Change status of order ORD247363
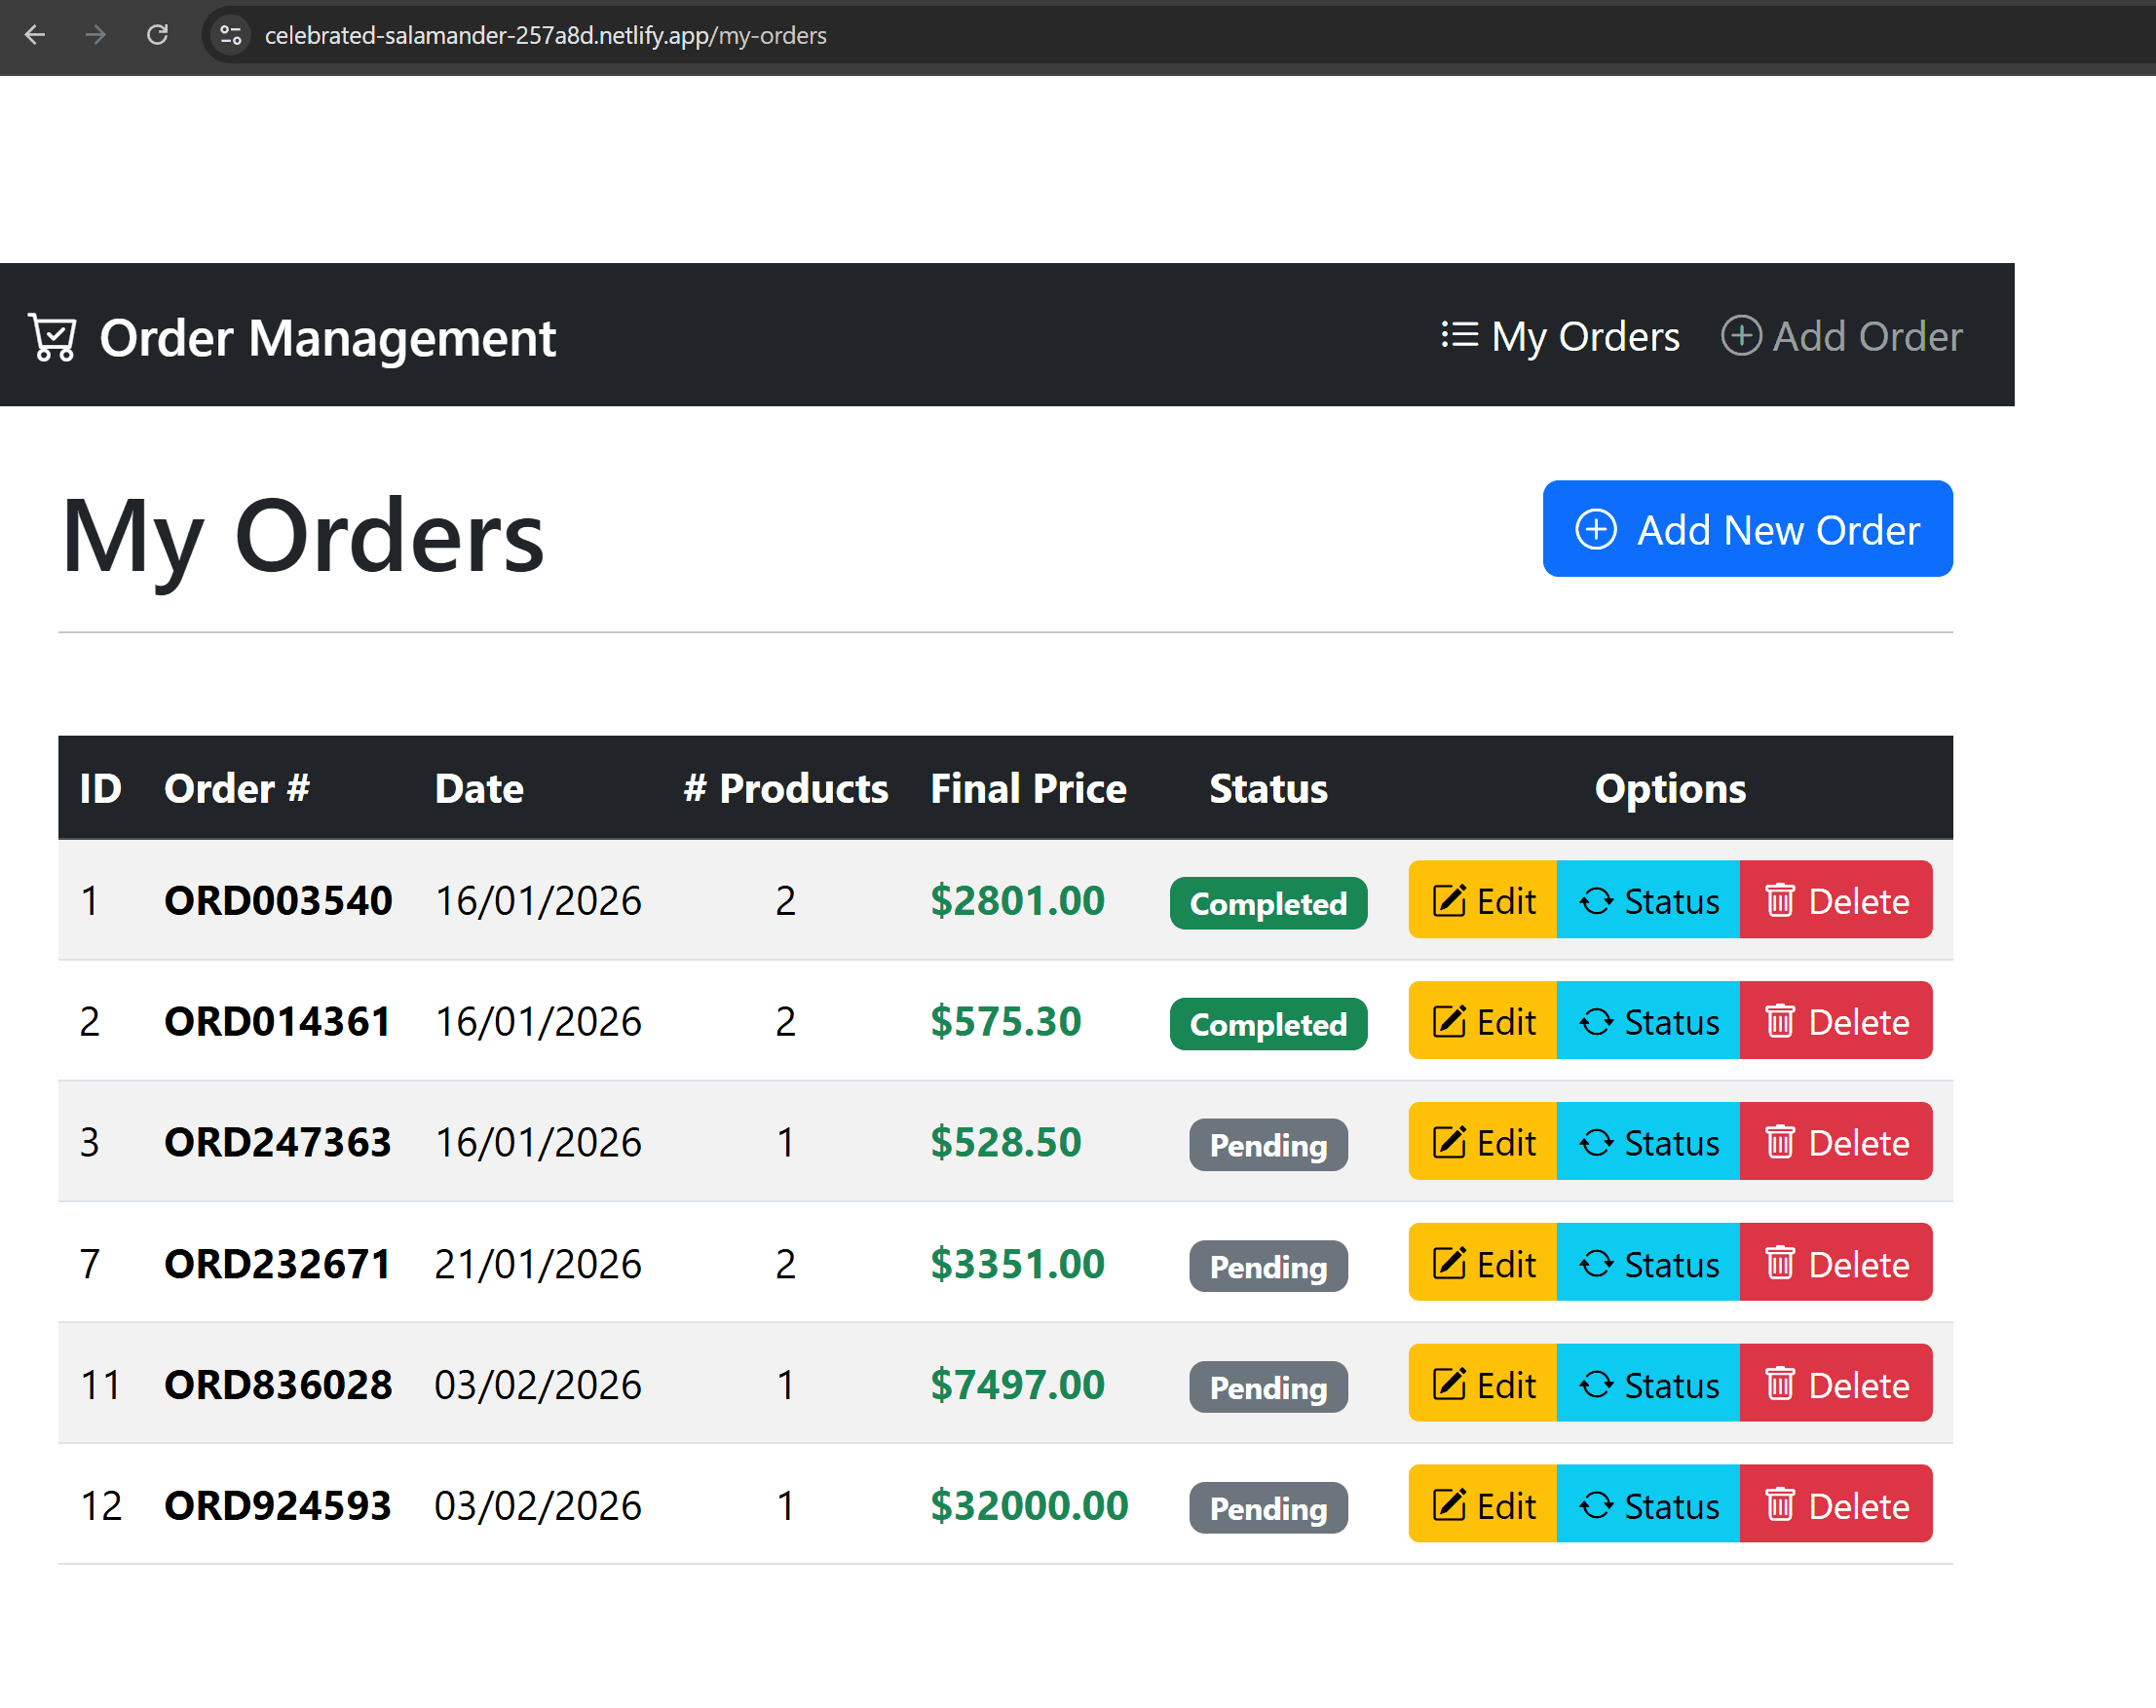This screenshot has height=1708, width=2156. (x=1648, y=1142)
